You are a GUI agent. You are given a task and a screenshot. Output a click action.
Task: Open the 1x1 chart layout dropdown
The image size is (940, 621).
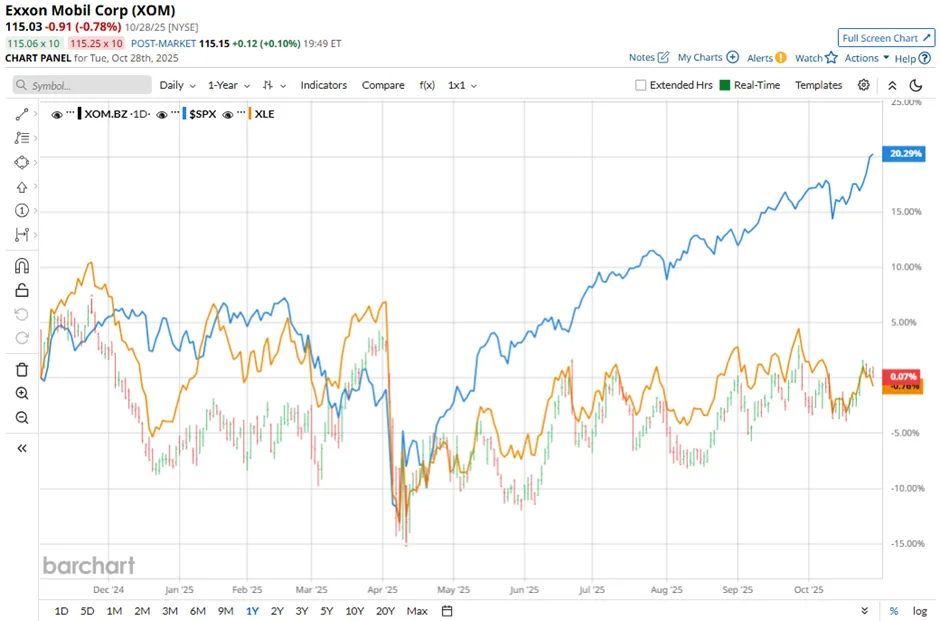(461, 85)
